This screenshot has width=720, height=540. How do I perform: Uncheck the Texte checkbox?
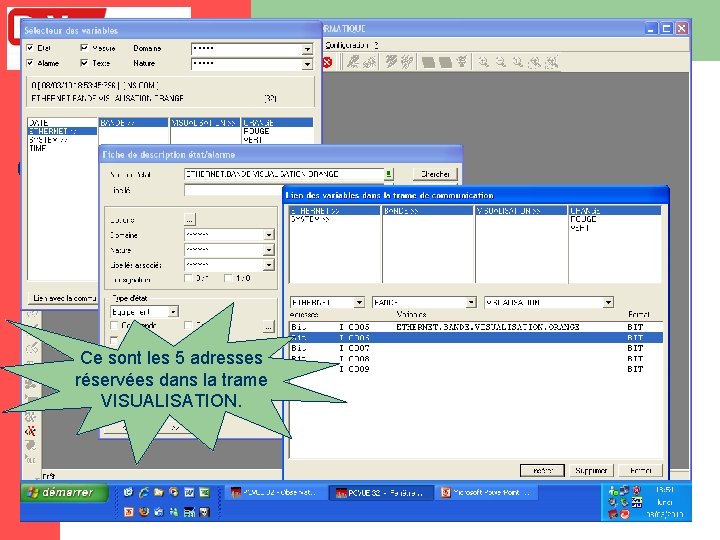84,63
